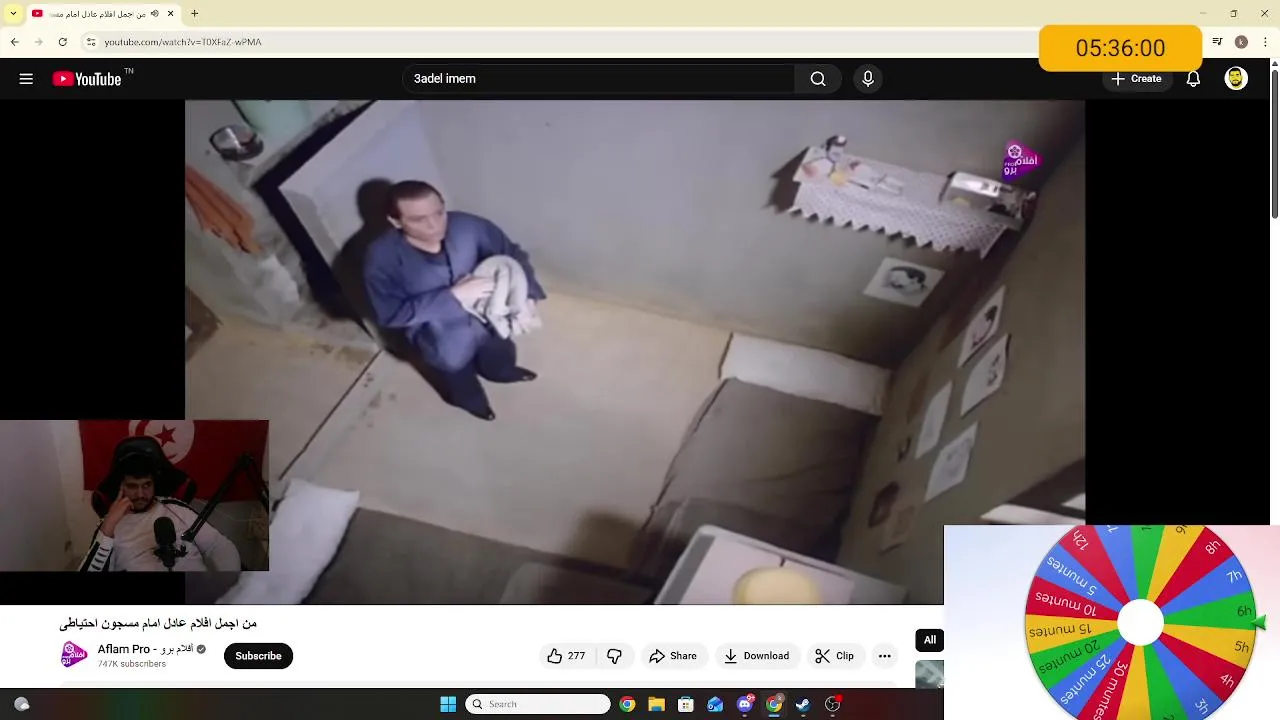
Task: Open the suggested video thumbnail under All
Action: pos(930,675)
